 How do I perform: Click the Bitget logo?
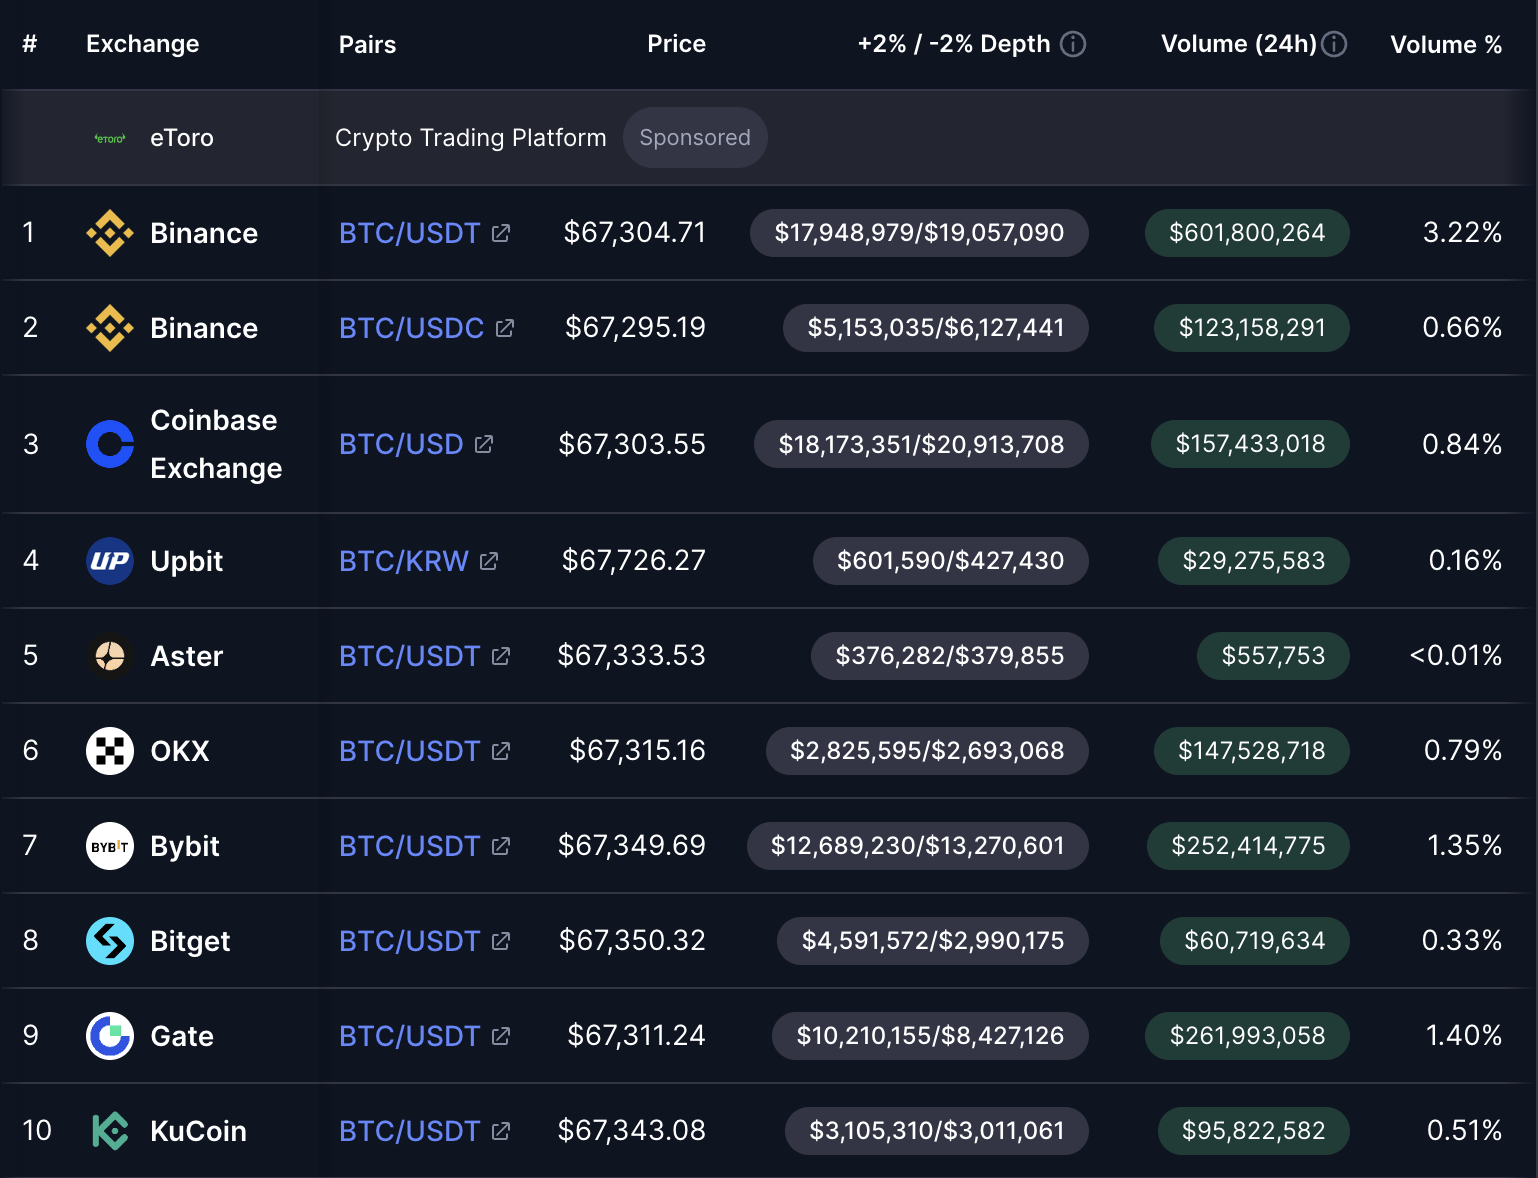click(x=109, y=941)
